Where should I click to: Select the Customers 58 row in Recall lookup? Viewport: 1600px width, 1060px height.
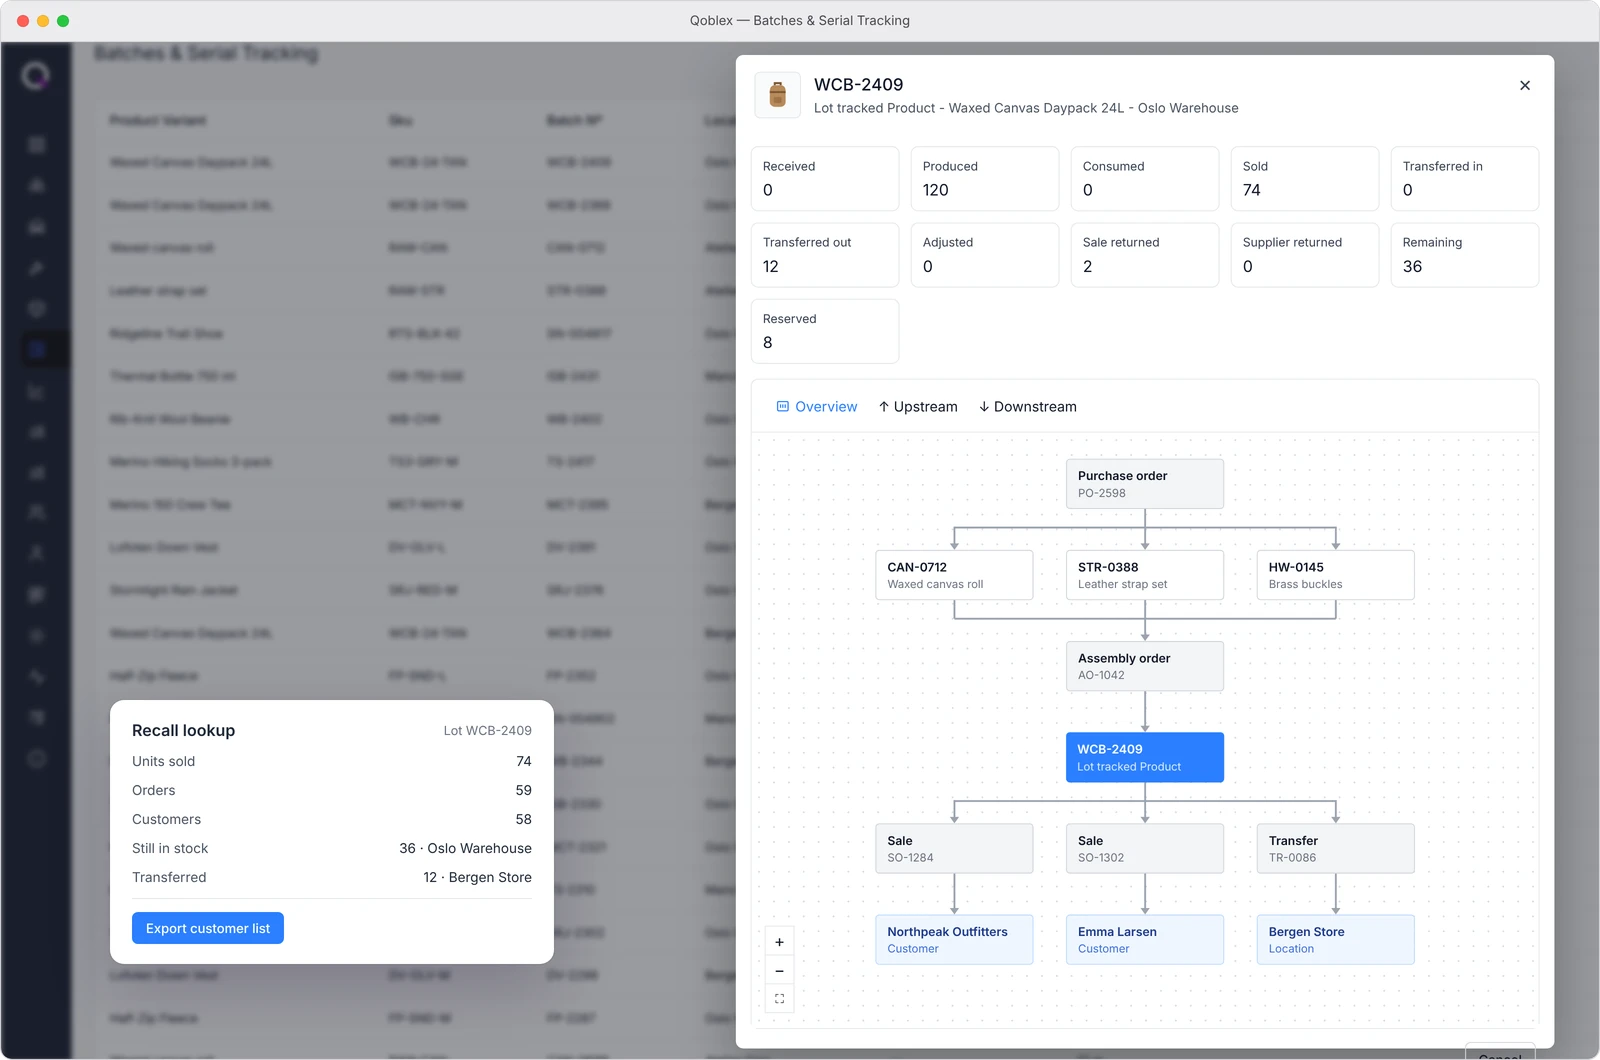click(332, 819)
